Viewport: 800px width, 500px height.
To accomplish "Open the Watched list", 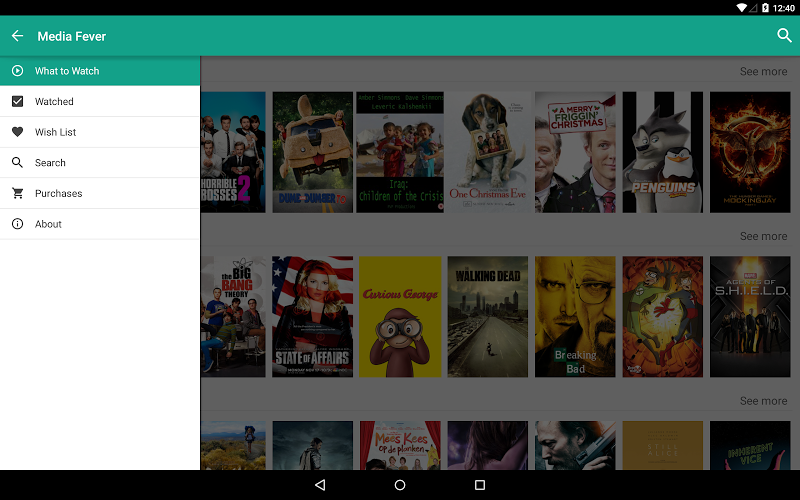I will pyautogui.click(x=100, y=101).
